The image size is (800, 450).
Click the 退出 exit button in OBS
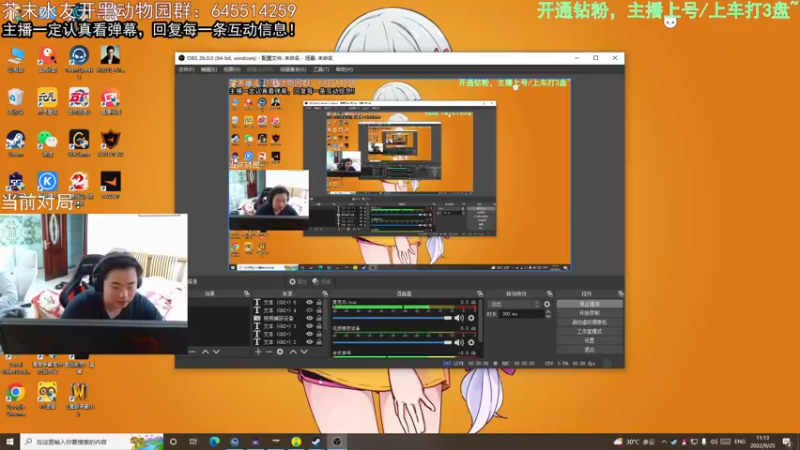tap(589, 350)
